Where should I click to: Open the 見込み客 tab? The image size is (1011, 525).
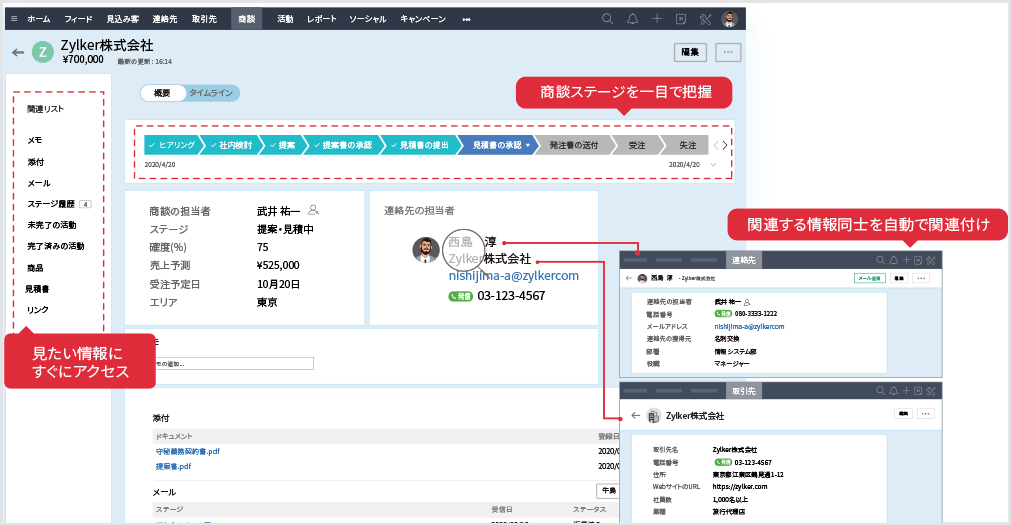(x=123, y=19)
